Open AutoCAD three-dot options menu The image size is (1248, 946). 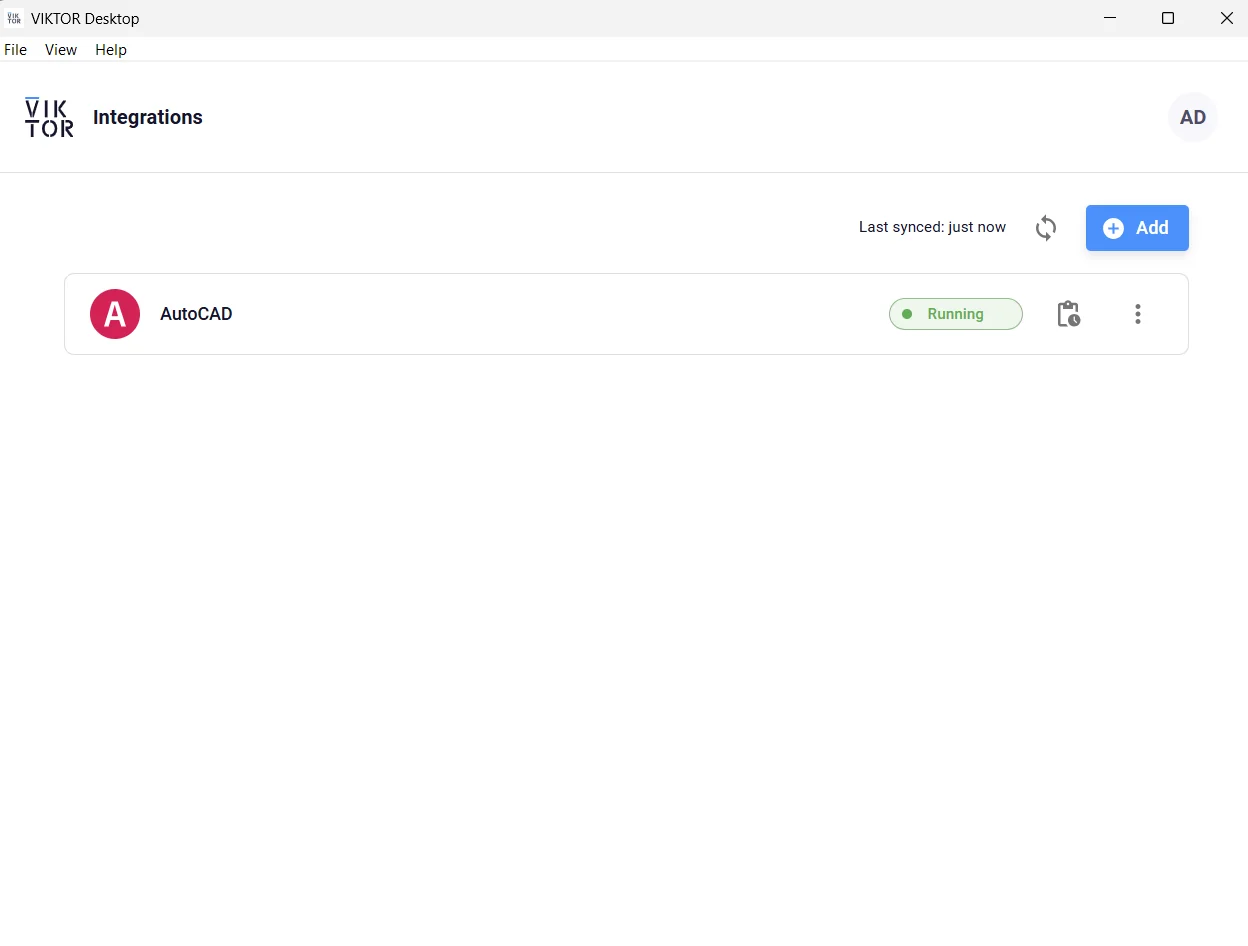click(x=1137, y=314)
